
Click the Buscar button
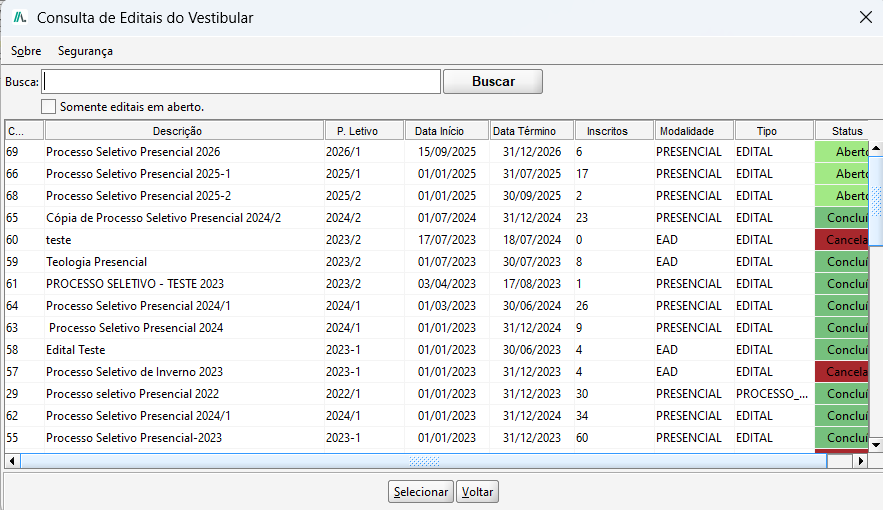point(493,82)
